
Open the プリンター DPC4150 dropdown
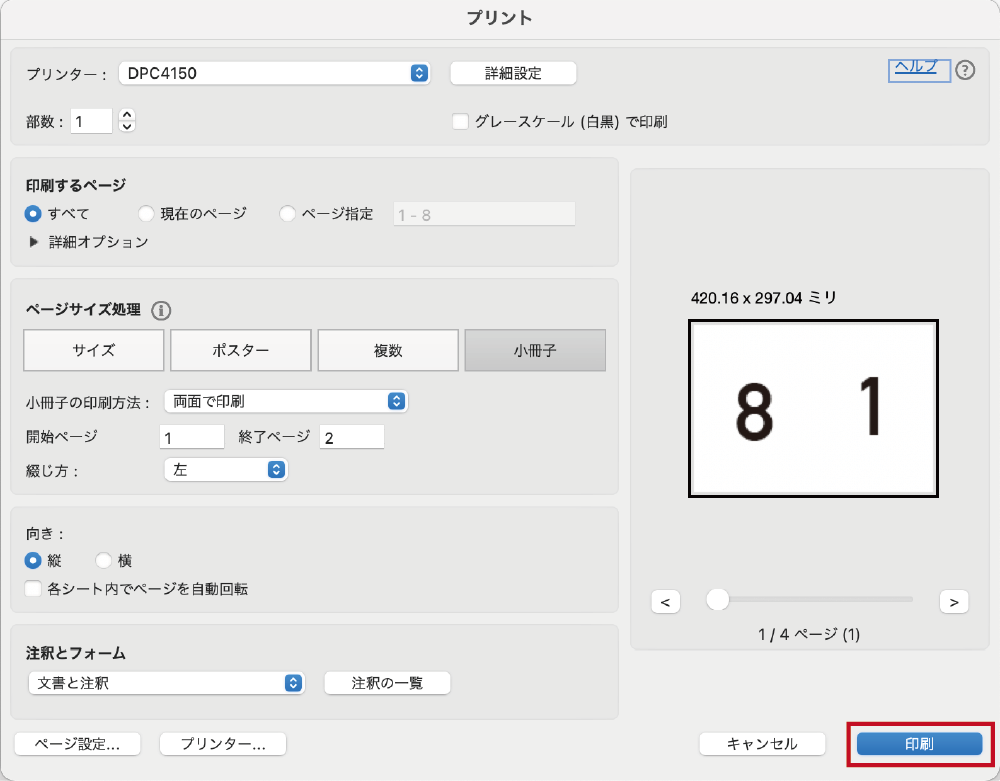click(274, 73)
